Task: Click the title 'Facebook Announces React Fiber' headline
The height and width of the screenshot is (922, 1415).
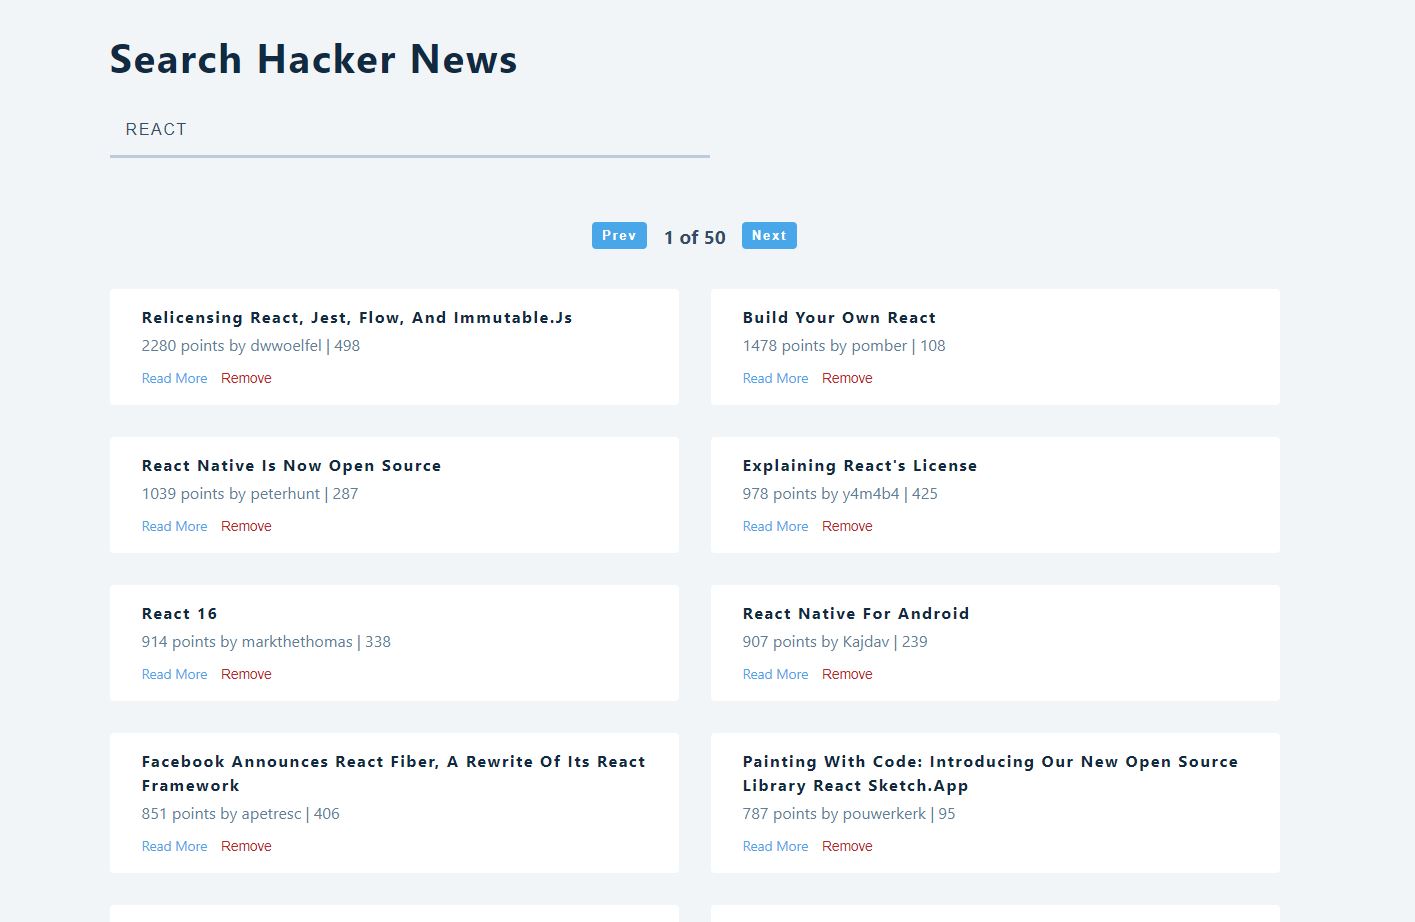Action: coord(393,774)
